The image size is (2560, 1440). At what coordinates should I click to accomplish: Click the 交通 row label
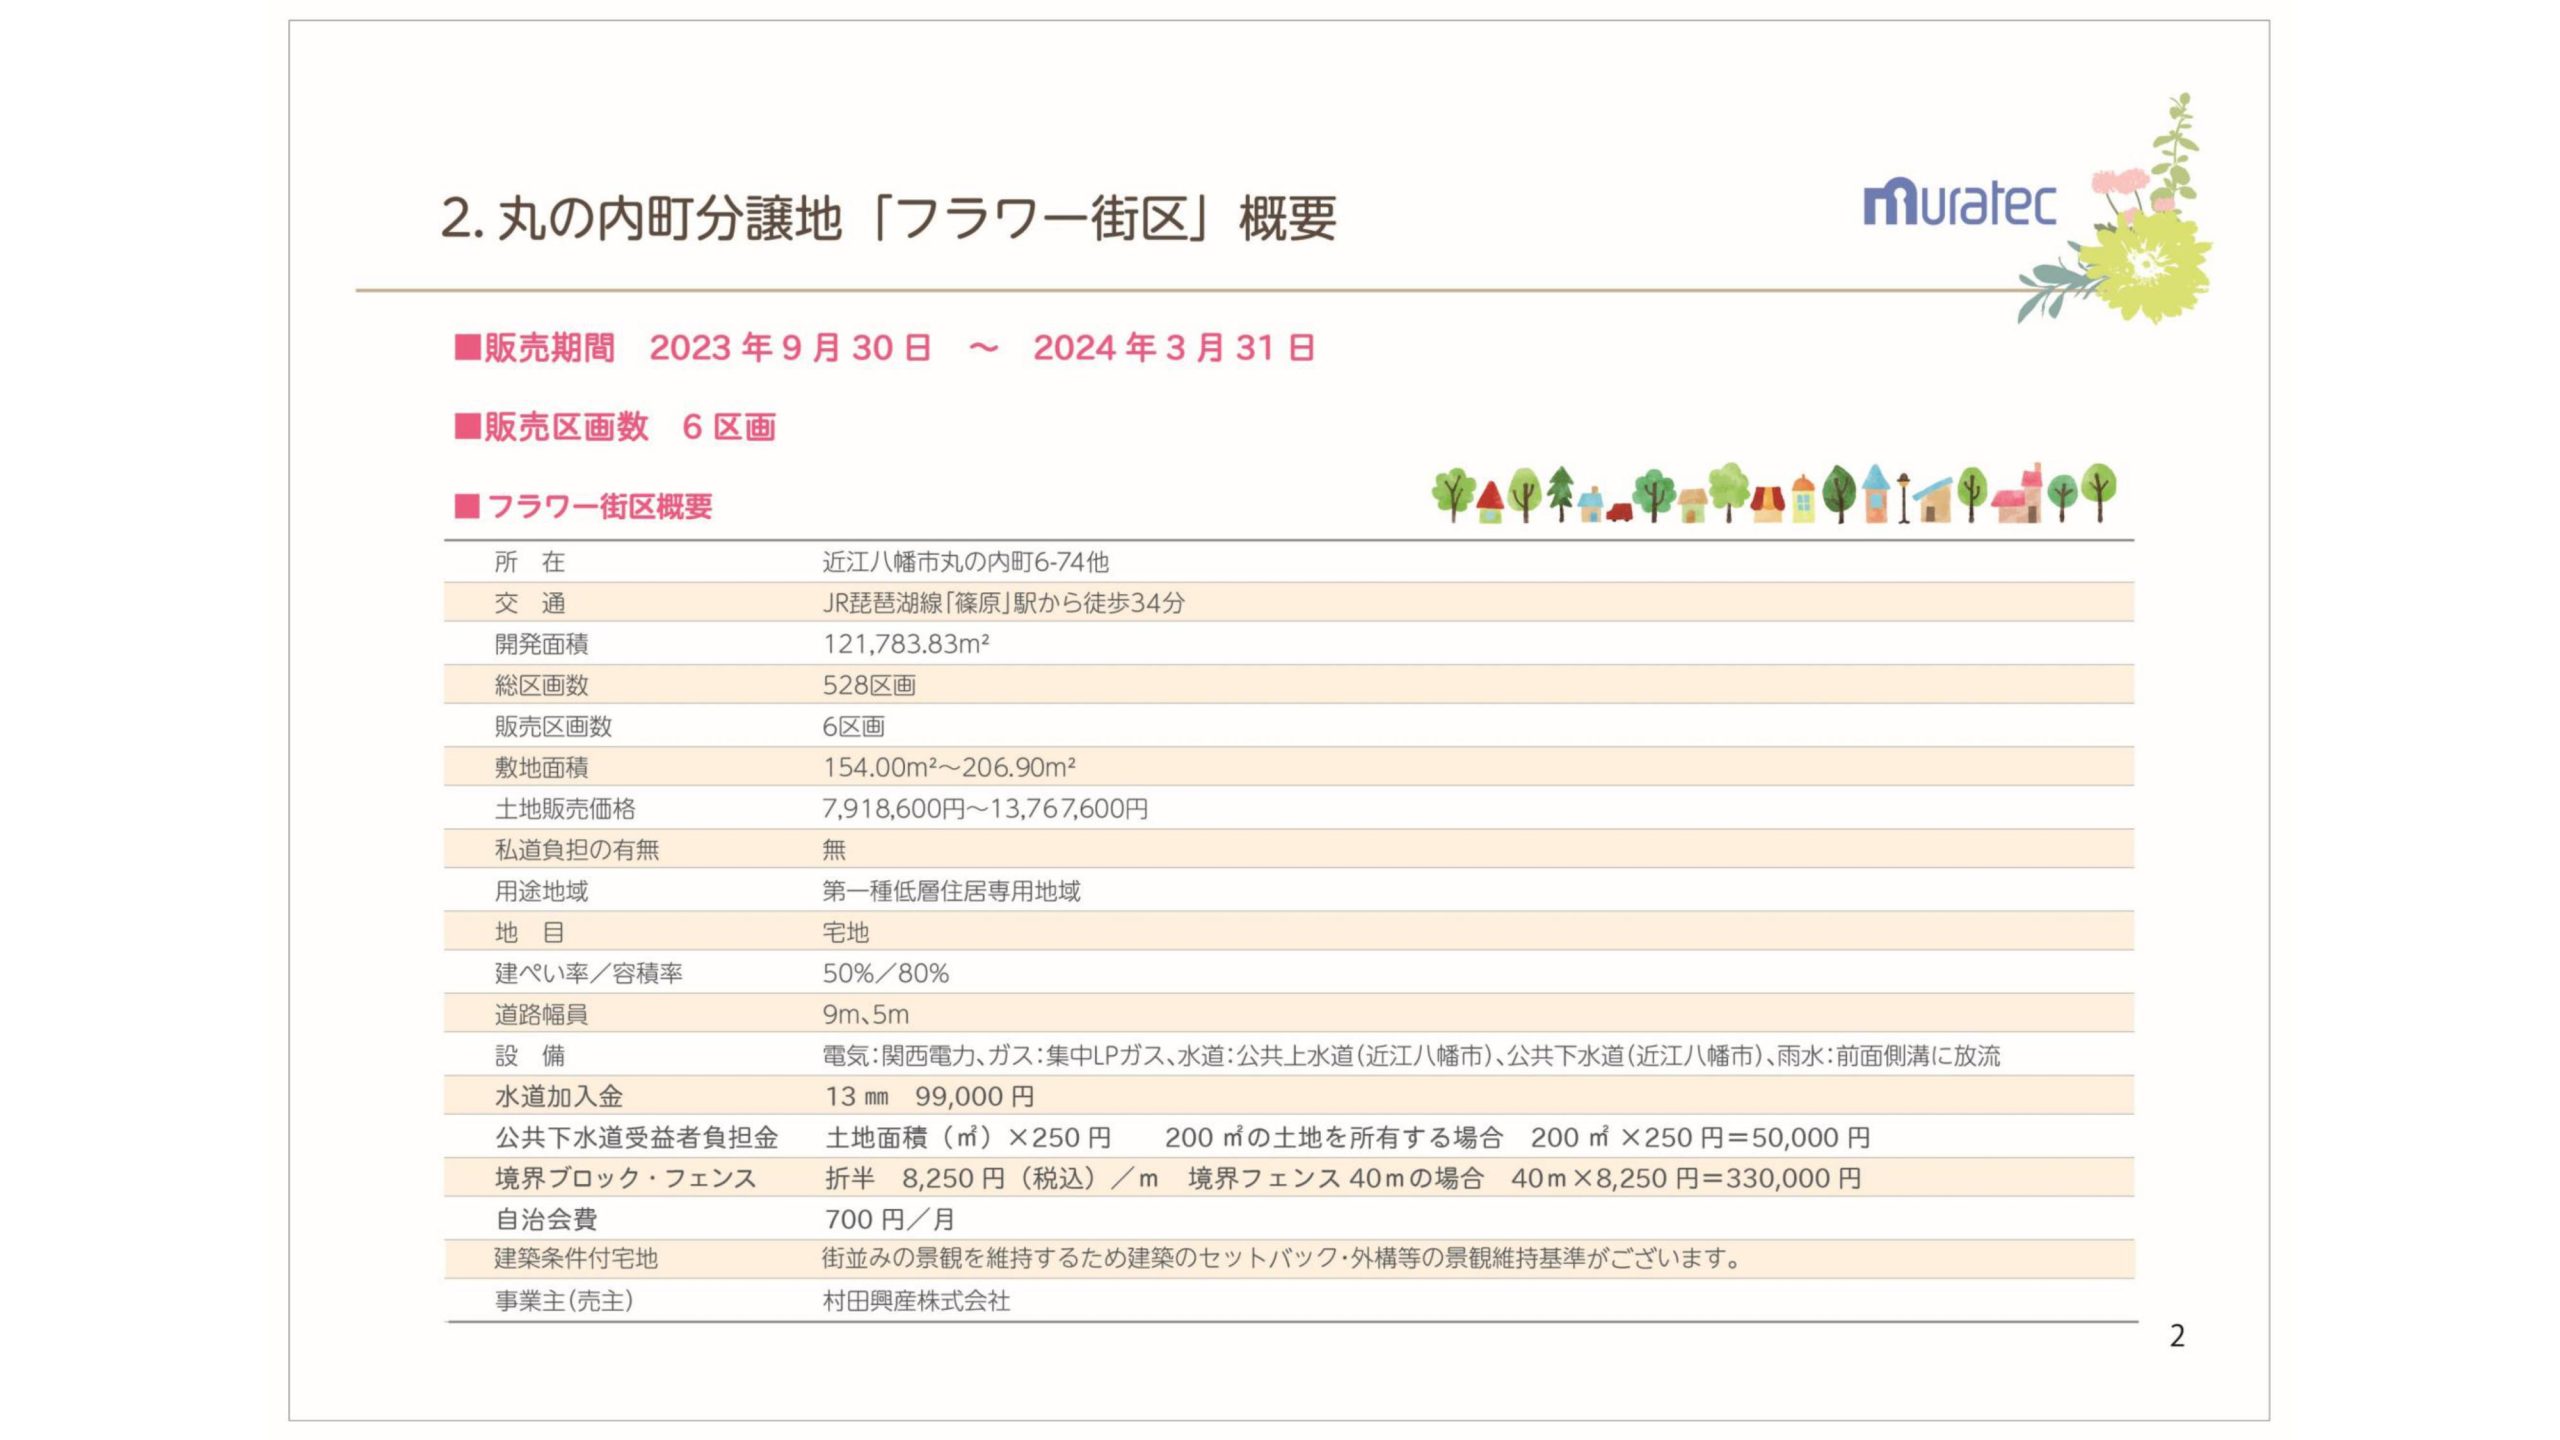[530, 603]
